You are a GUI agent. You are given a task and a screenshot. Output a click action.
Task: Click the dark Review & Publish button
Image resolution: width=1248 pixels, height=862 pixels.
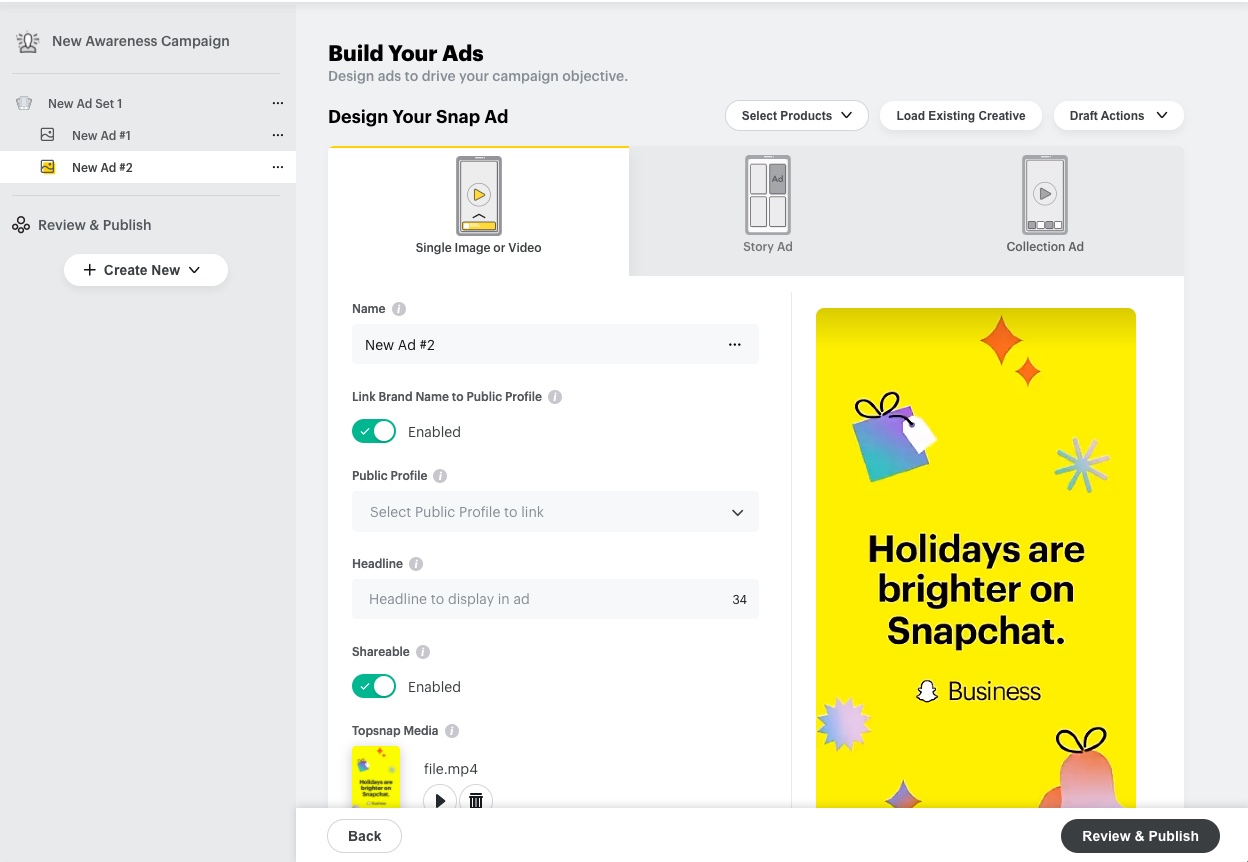click(1140, 836)
